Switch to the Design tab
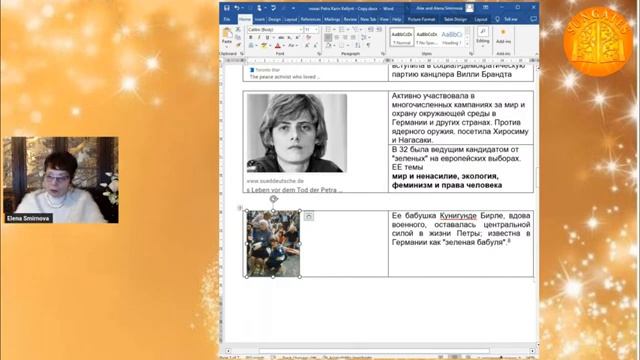 274,19
